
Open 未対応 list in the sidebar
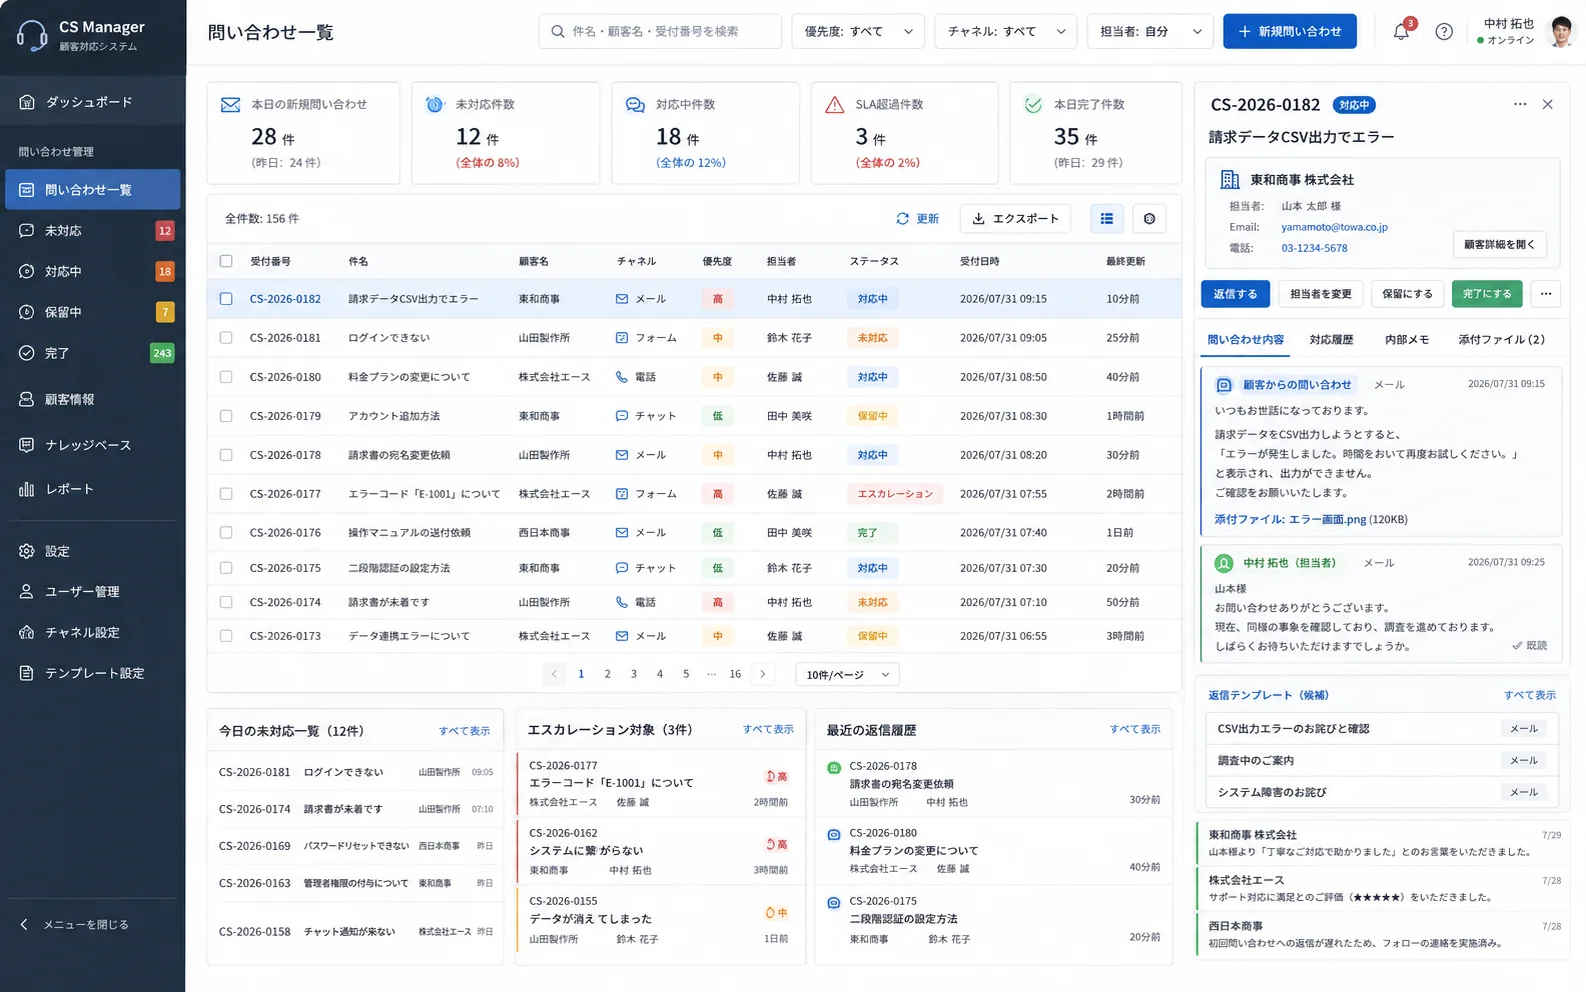tap(92, 231)
